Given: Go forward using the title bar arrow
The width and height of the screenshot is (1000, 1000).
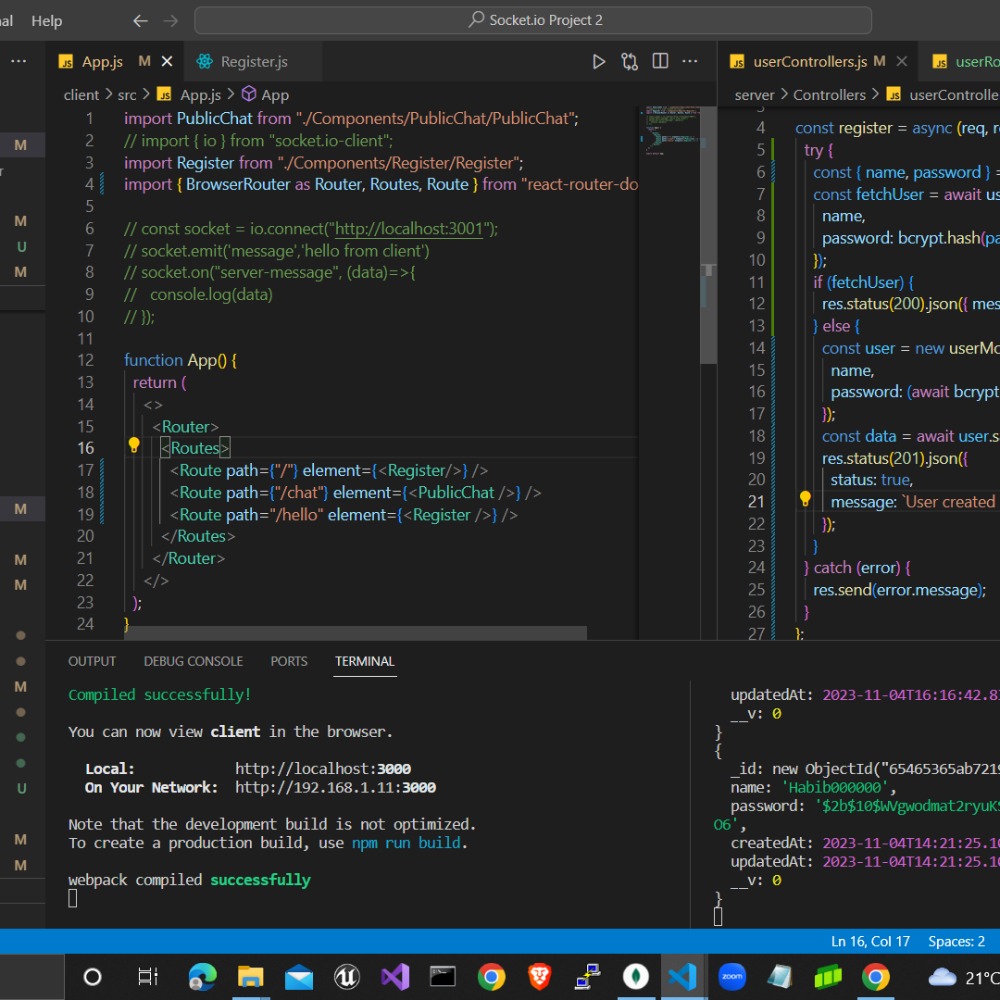Looking at the screenshot, I should (171, 20).
